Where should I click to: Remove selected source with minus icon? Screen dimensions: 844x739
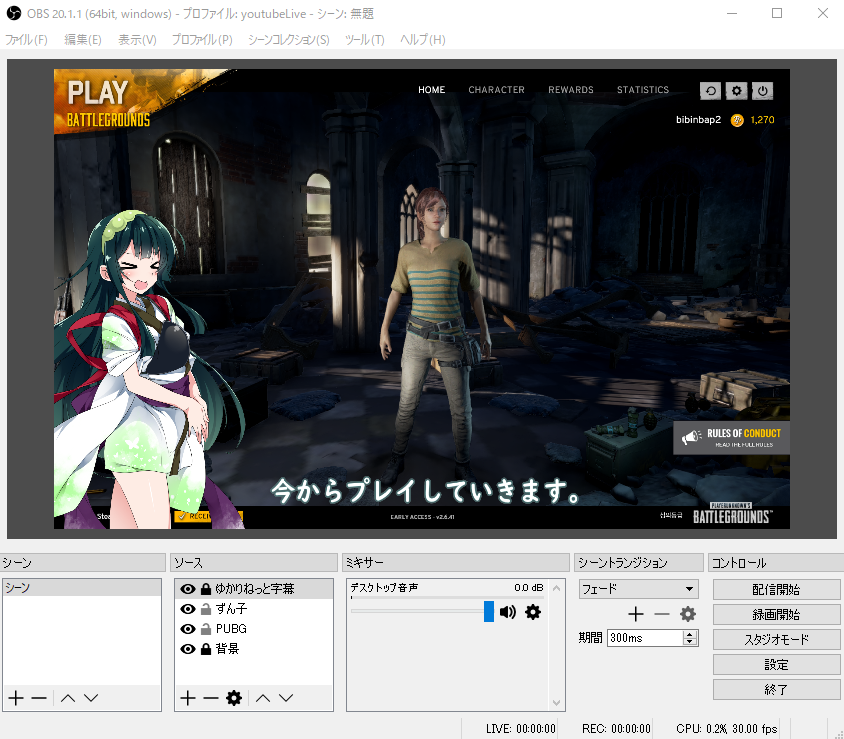210,698
